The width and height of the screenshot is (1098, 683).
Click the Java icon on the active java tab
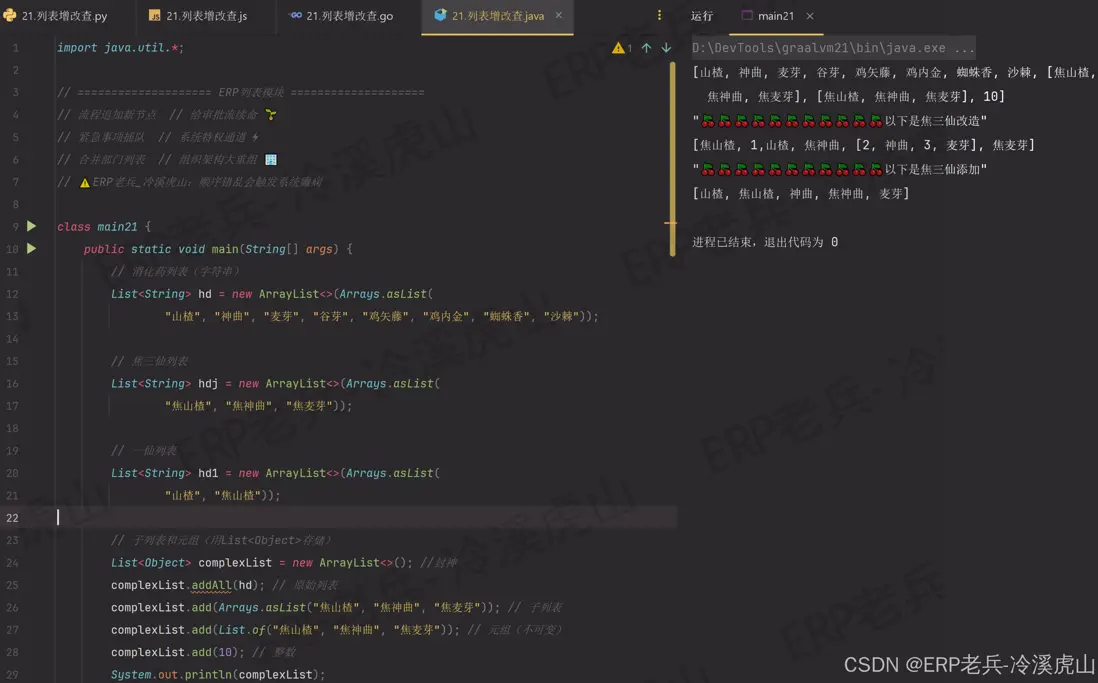(x=441, y=16)
